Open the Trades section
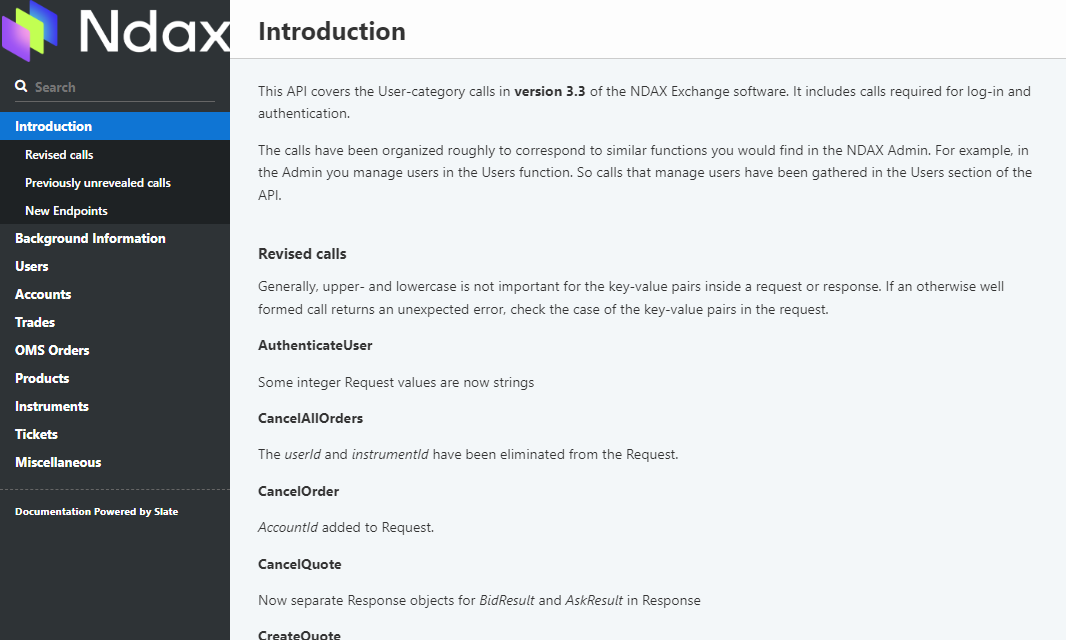Image resolution: width=1066 pixels, height=640 pixels. pyautogui.click(x=35, y=322)
